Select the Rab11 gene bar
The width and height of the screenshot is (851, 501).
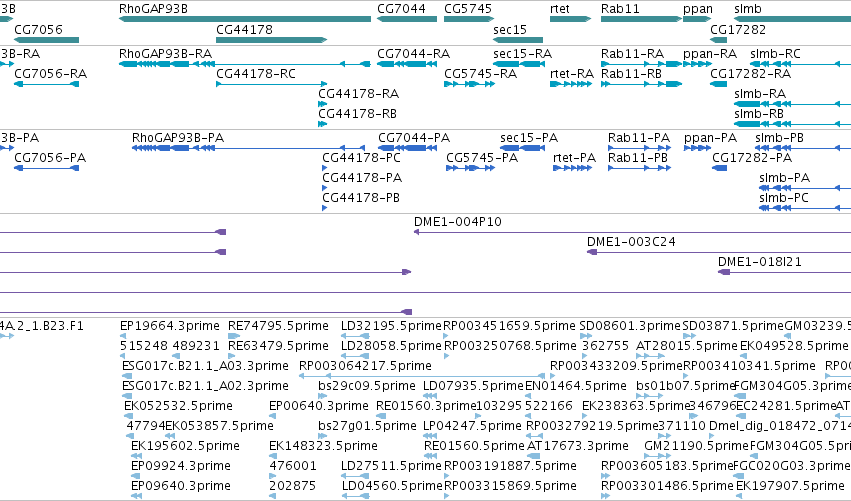[x=641, y=19]
